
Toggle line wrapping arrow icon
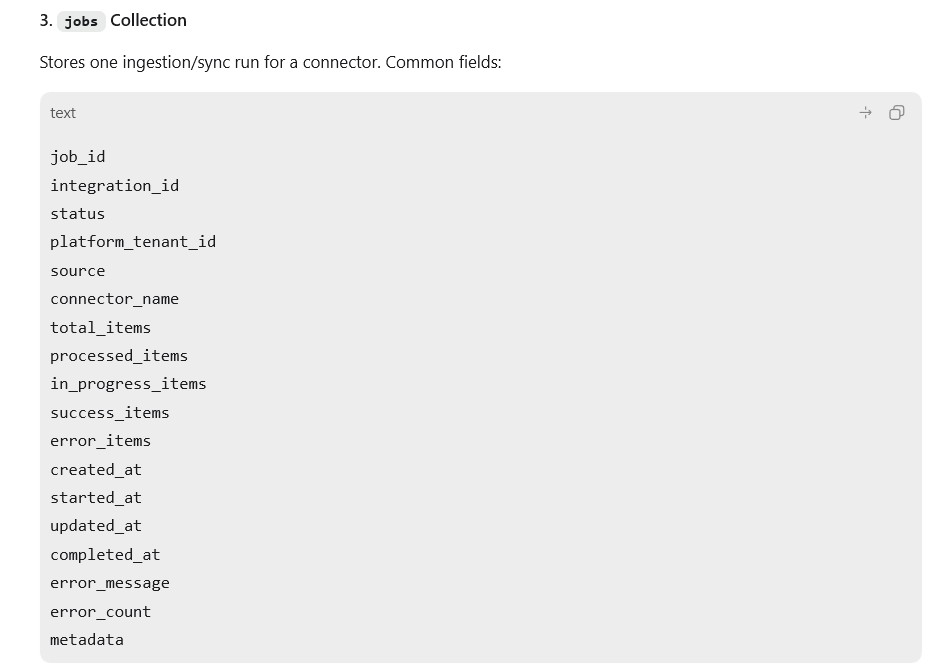pyautogui.click(x=865, y=113)
